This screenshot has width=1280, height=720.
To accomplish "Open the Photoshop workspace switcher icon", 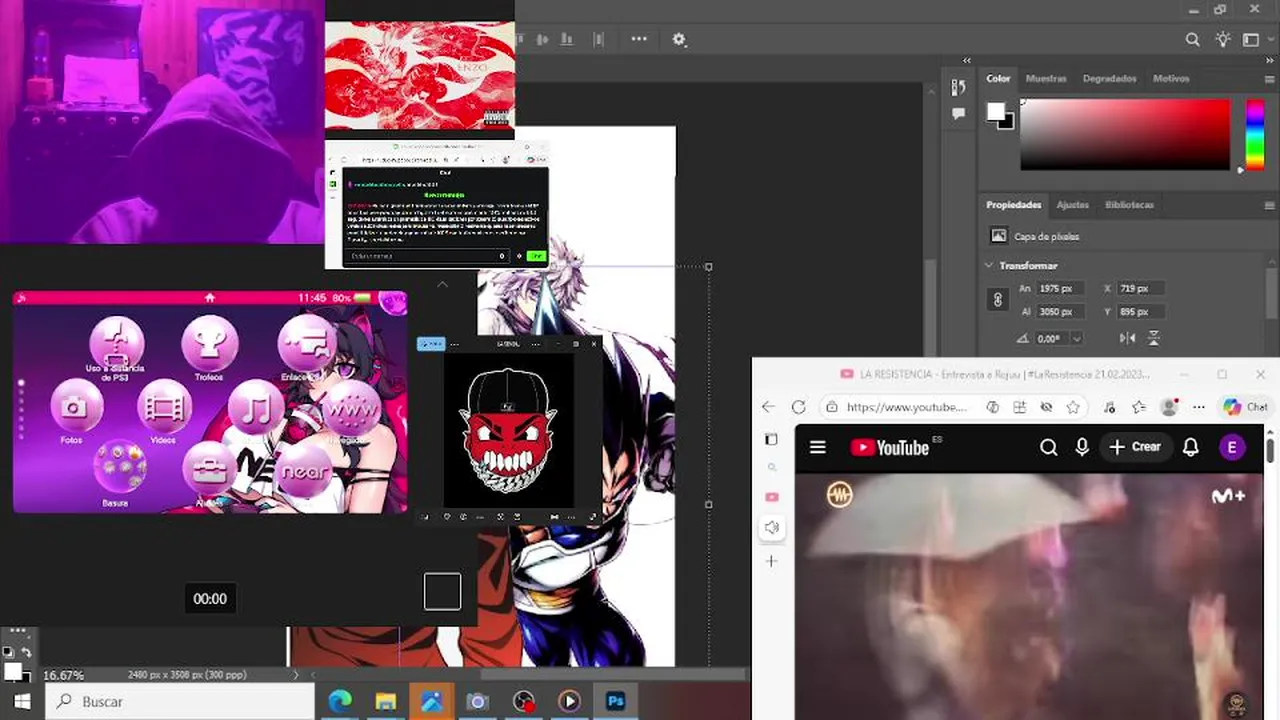I will (1251, 40).
